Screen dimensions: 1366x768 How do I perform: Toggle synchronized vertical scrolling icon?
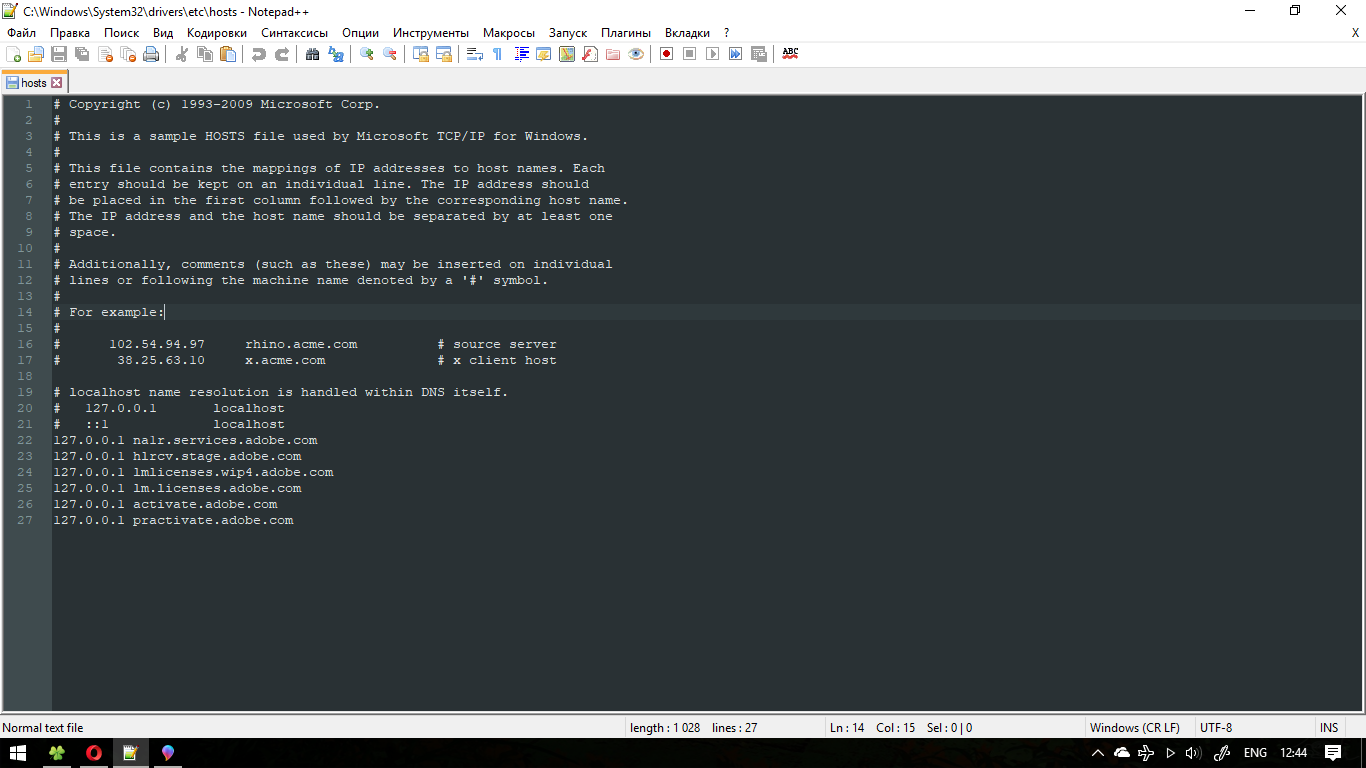point(421,54)
